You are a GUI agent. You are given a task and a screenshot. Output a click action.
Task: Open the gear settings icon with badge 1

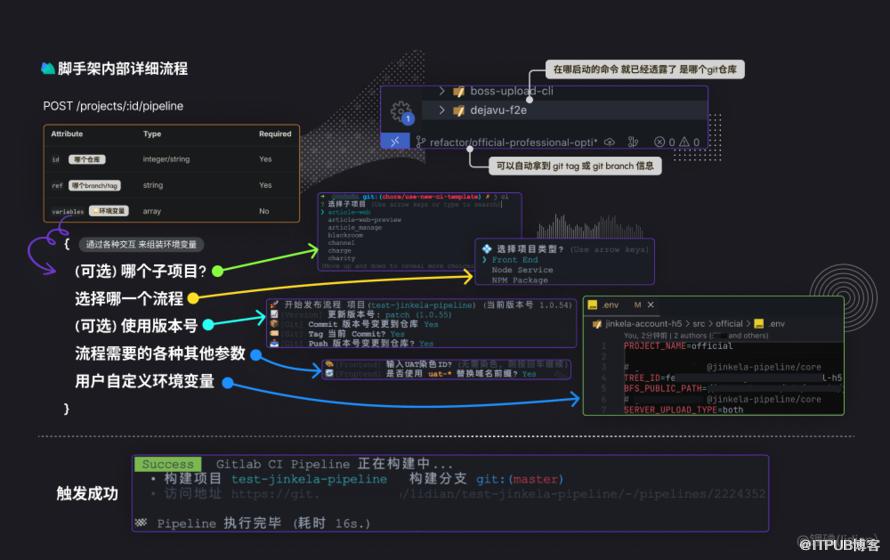(401, 111)
